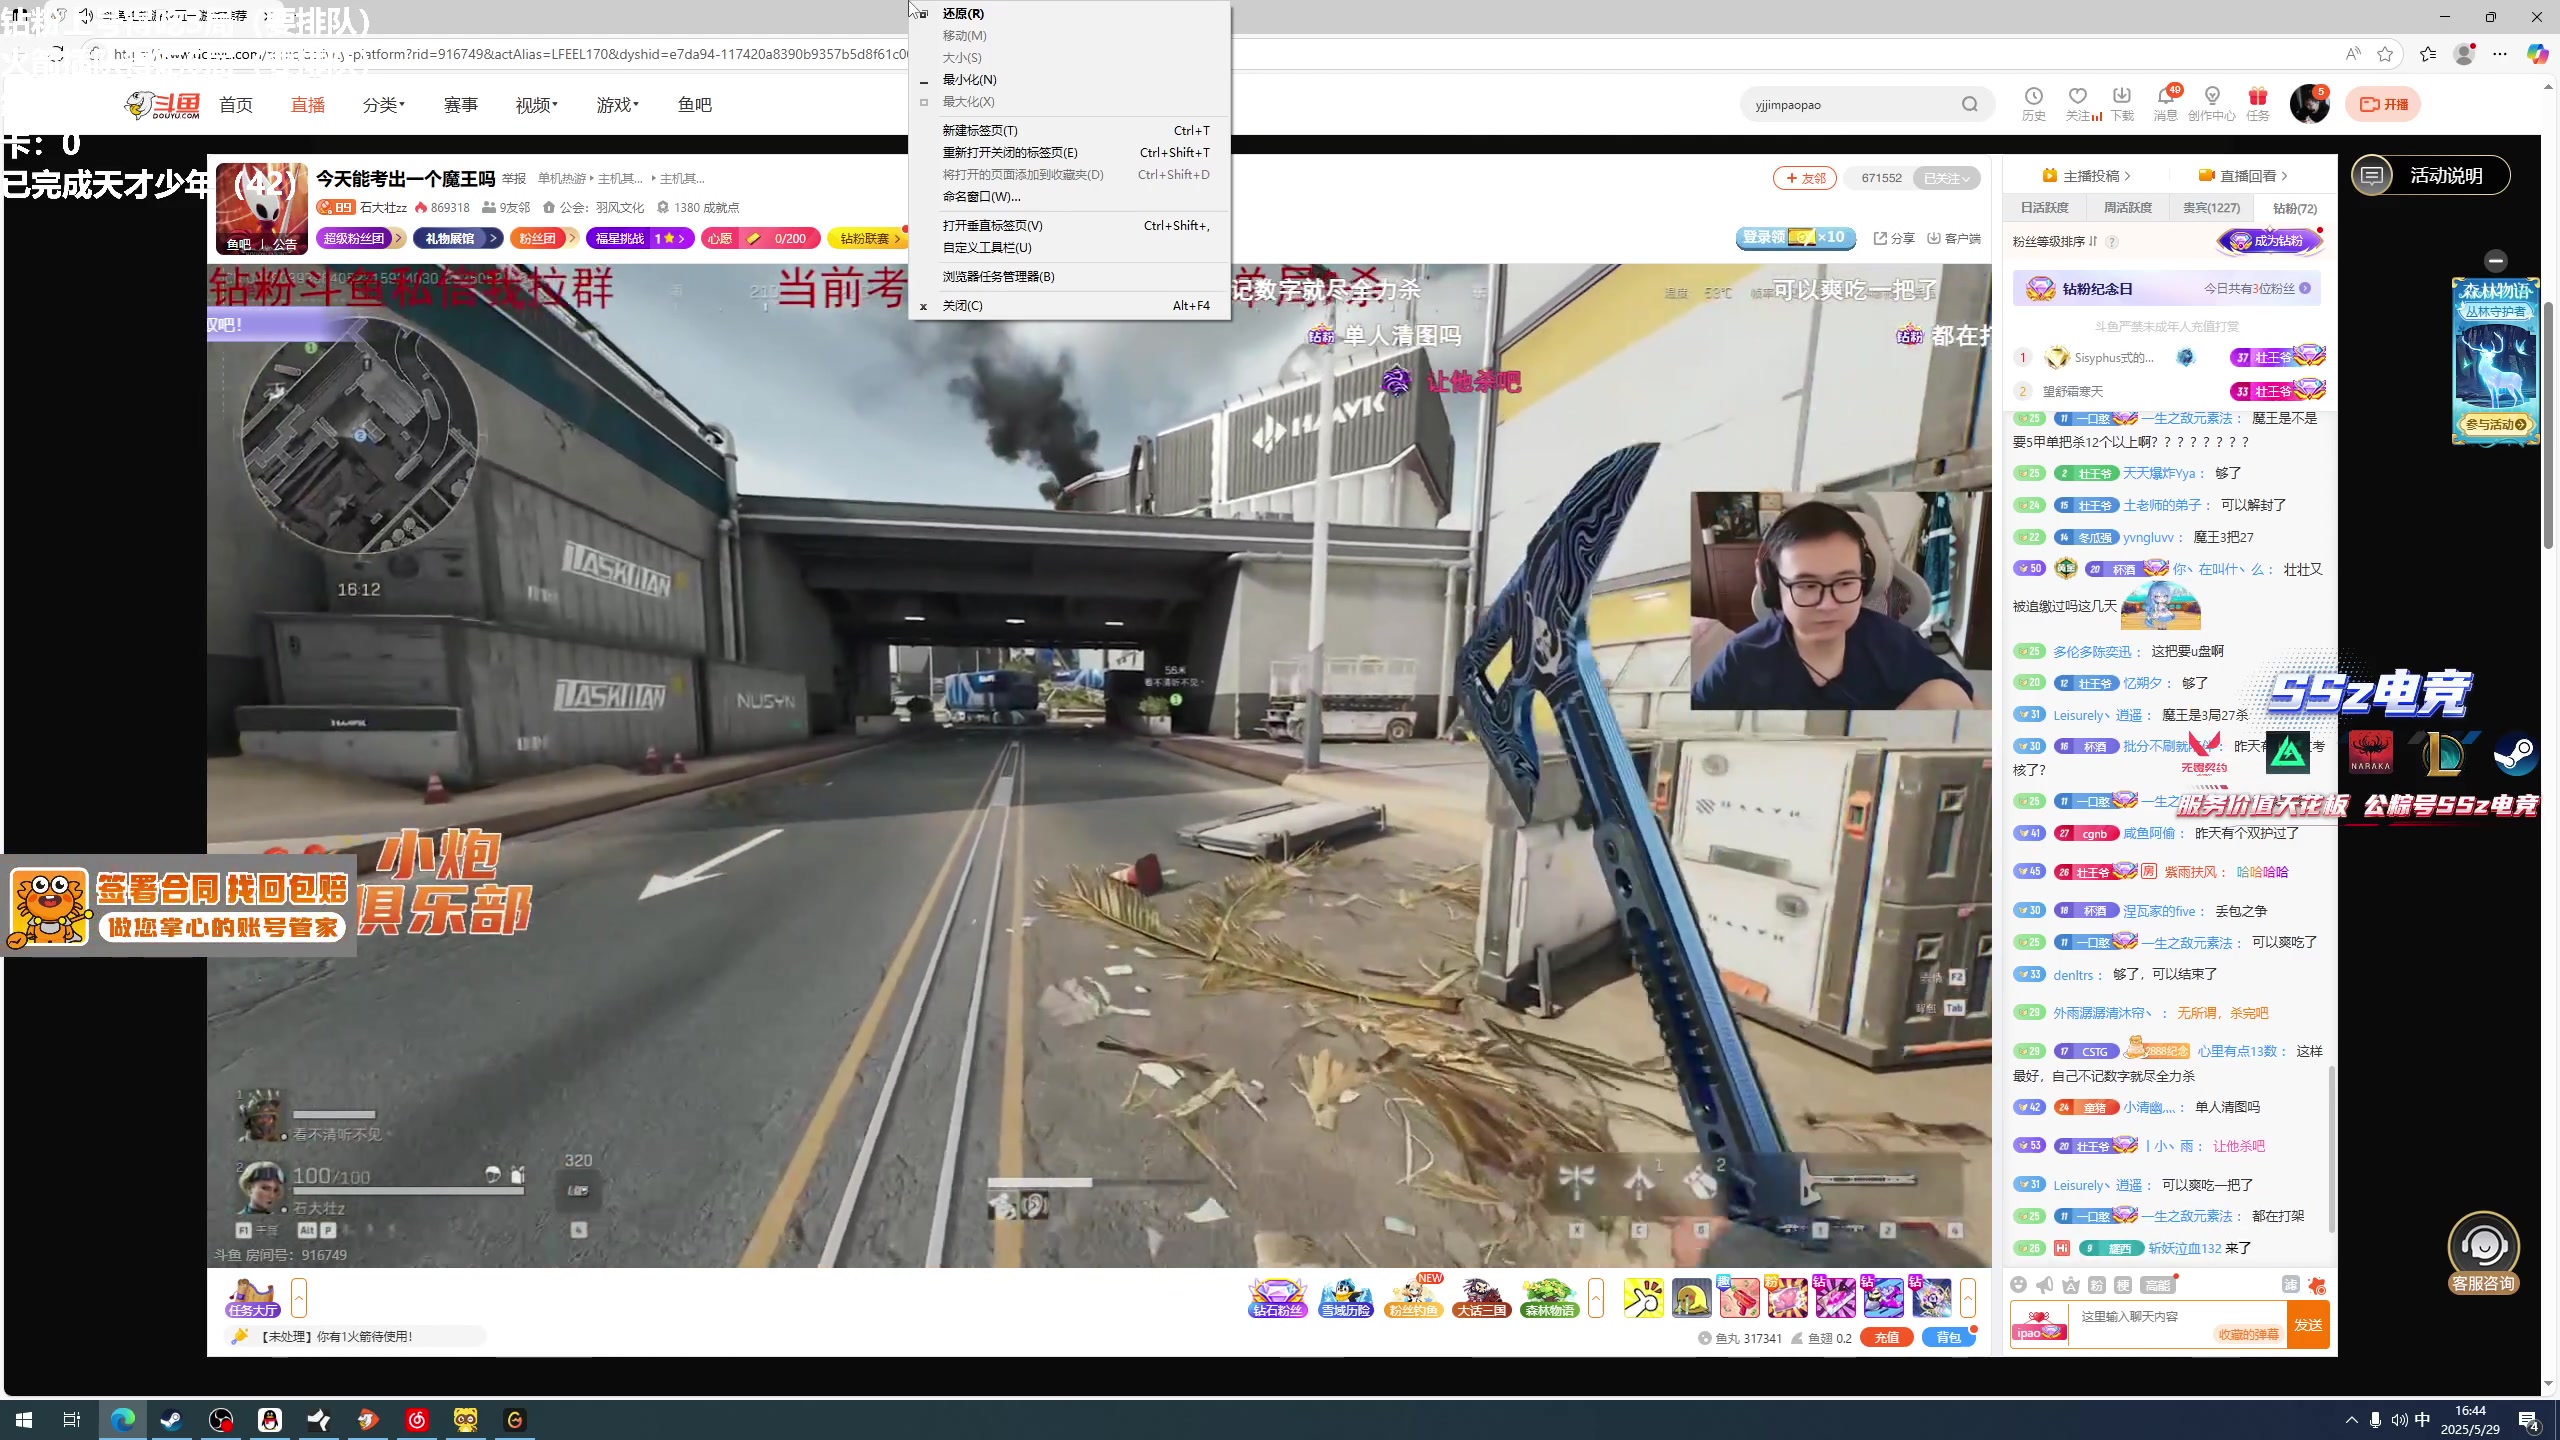Click the Douyu logo
2560x1440 pixels.
pyautogui.click(x=163, y=104)
